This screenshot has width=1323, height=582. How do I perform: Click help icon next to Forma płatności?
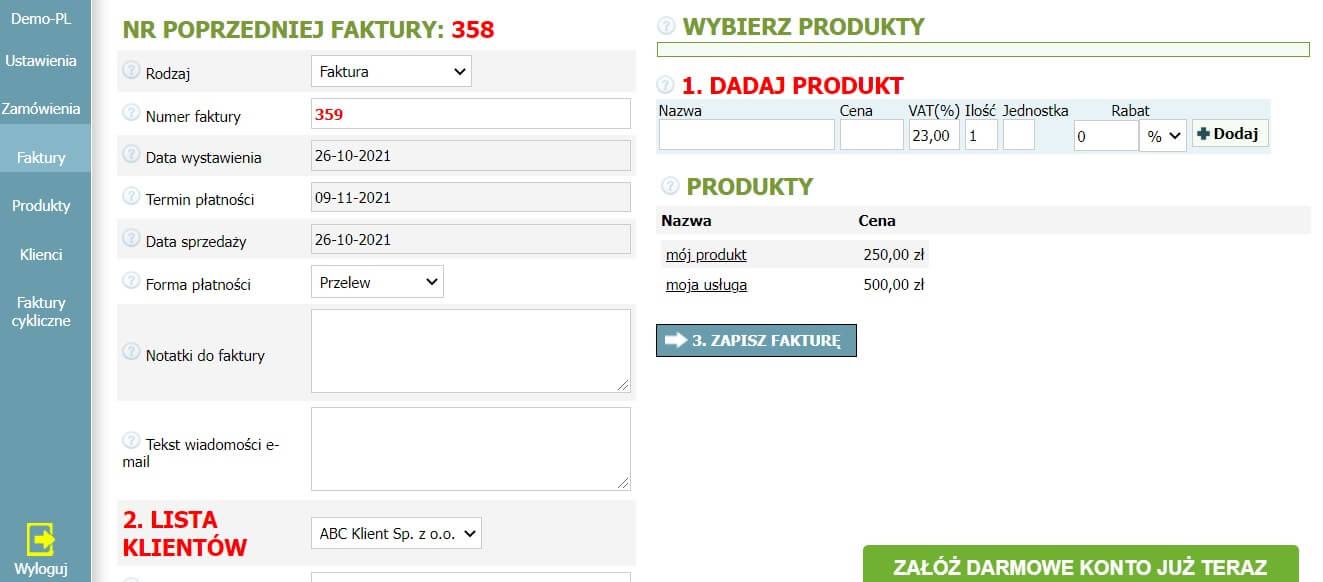point(130,280)
